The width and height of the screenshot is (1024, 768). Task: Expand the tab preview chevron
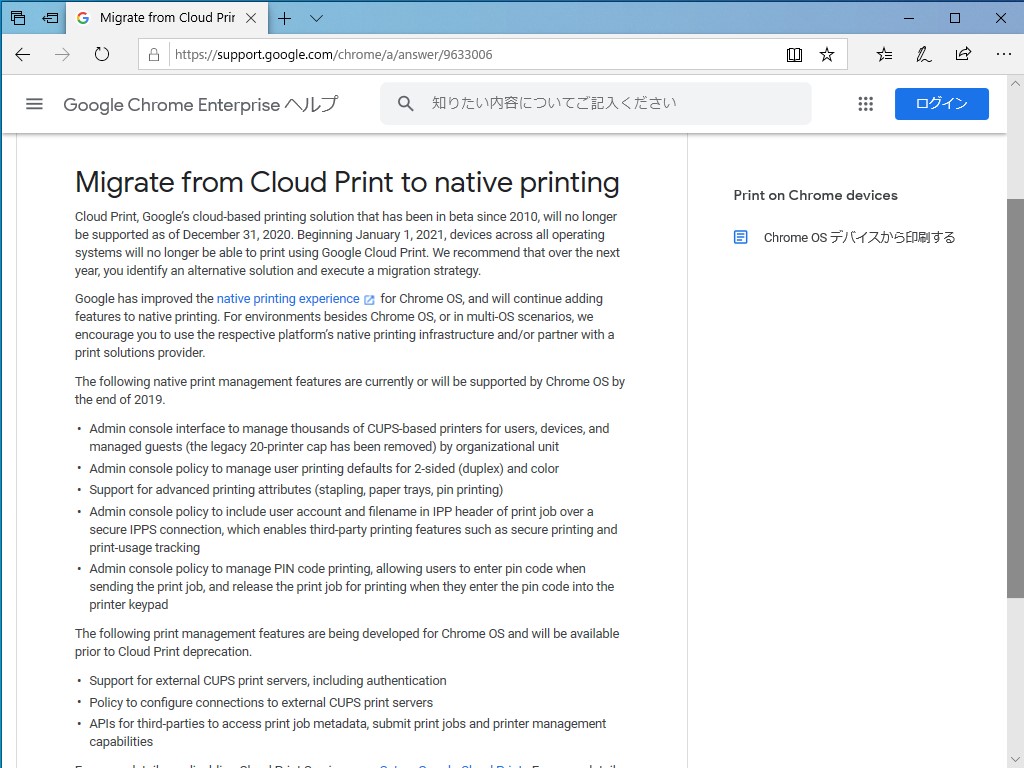click(317, 18)
